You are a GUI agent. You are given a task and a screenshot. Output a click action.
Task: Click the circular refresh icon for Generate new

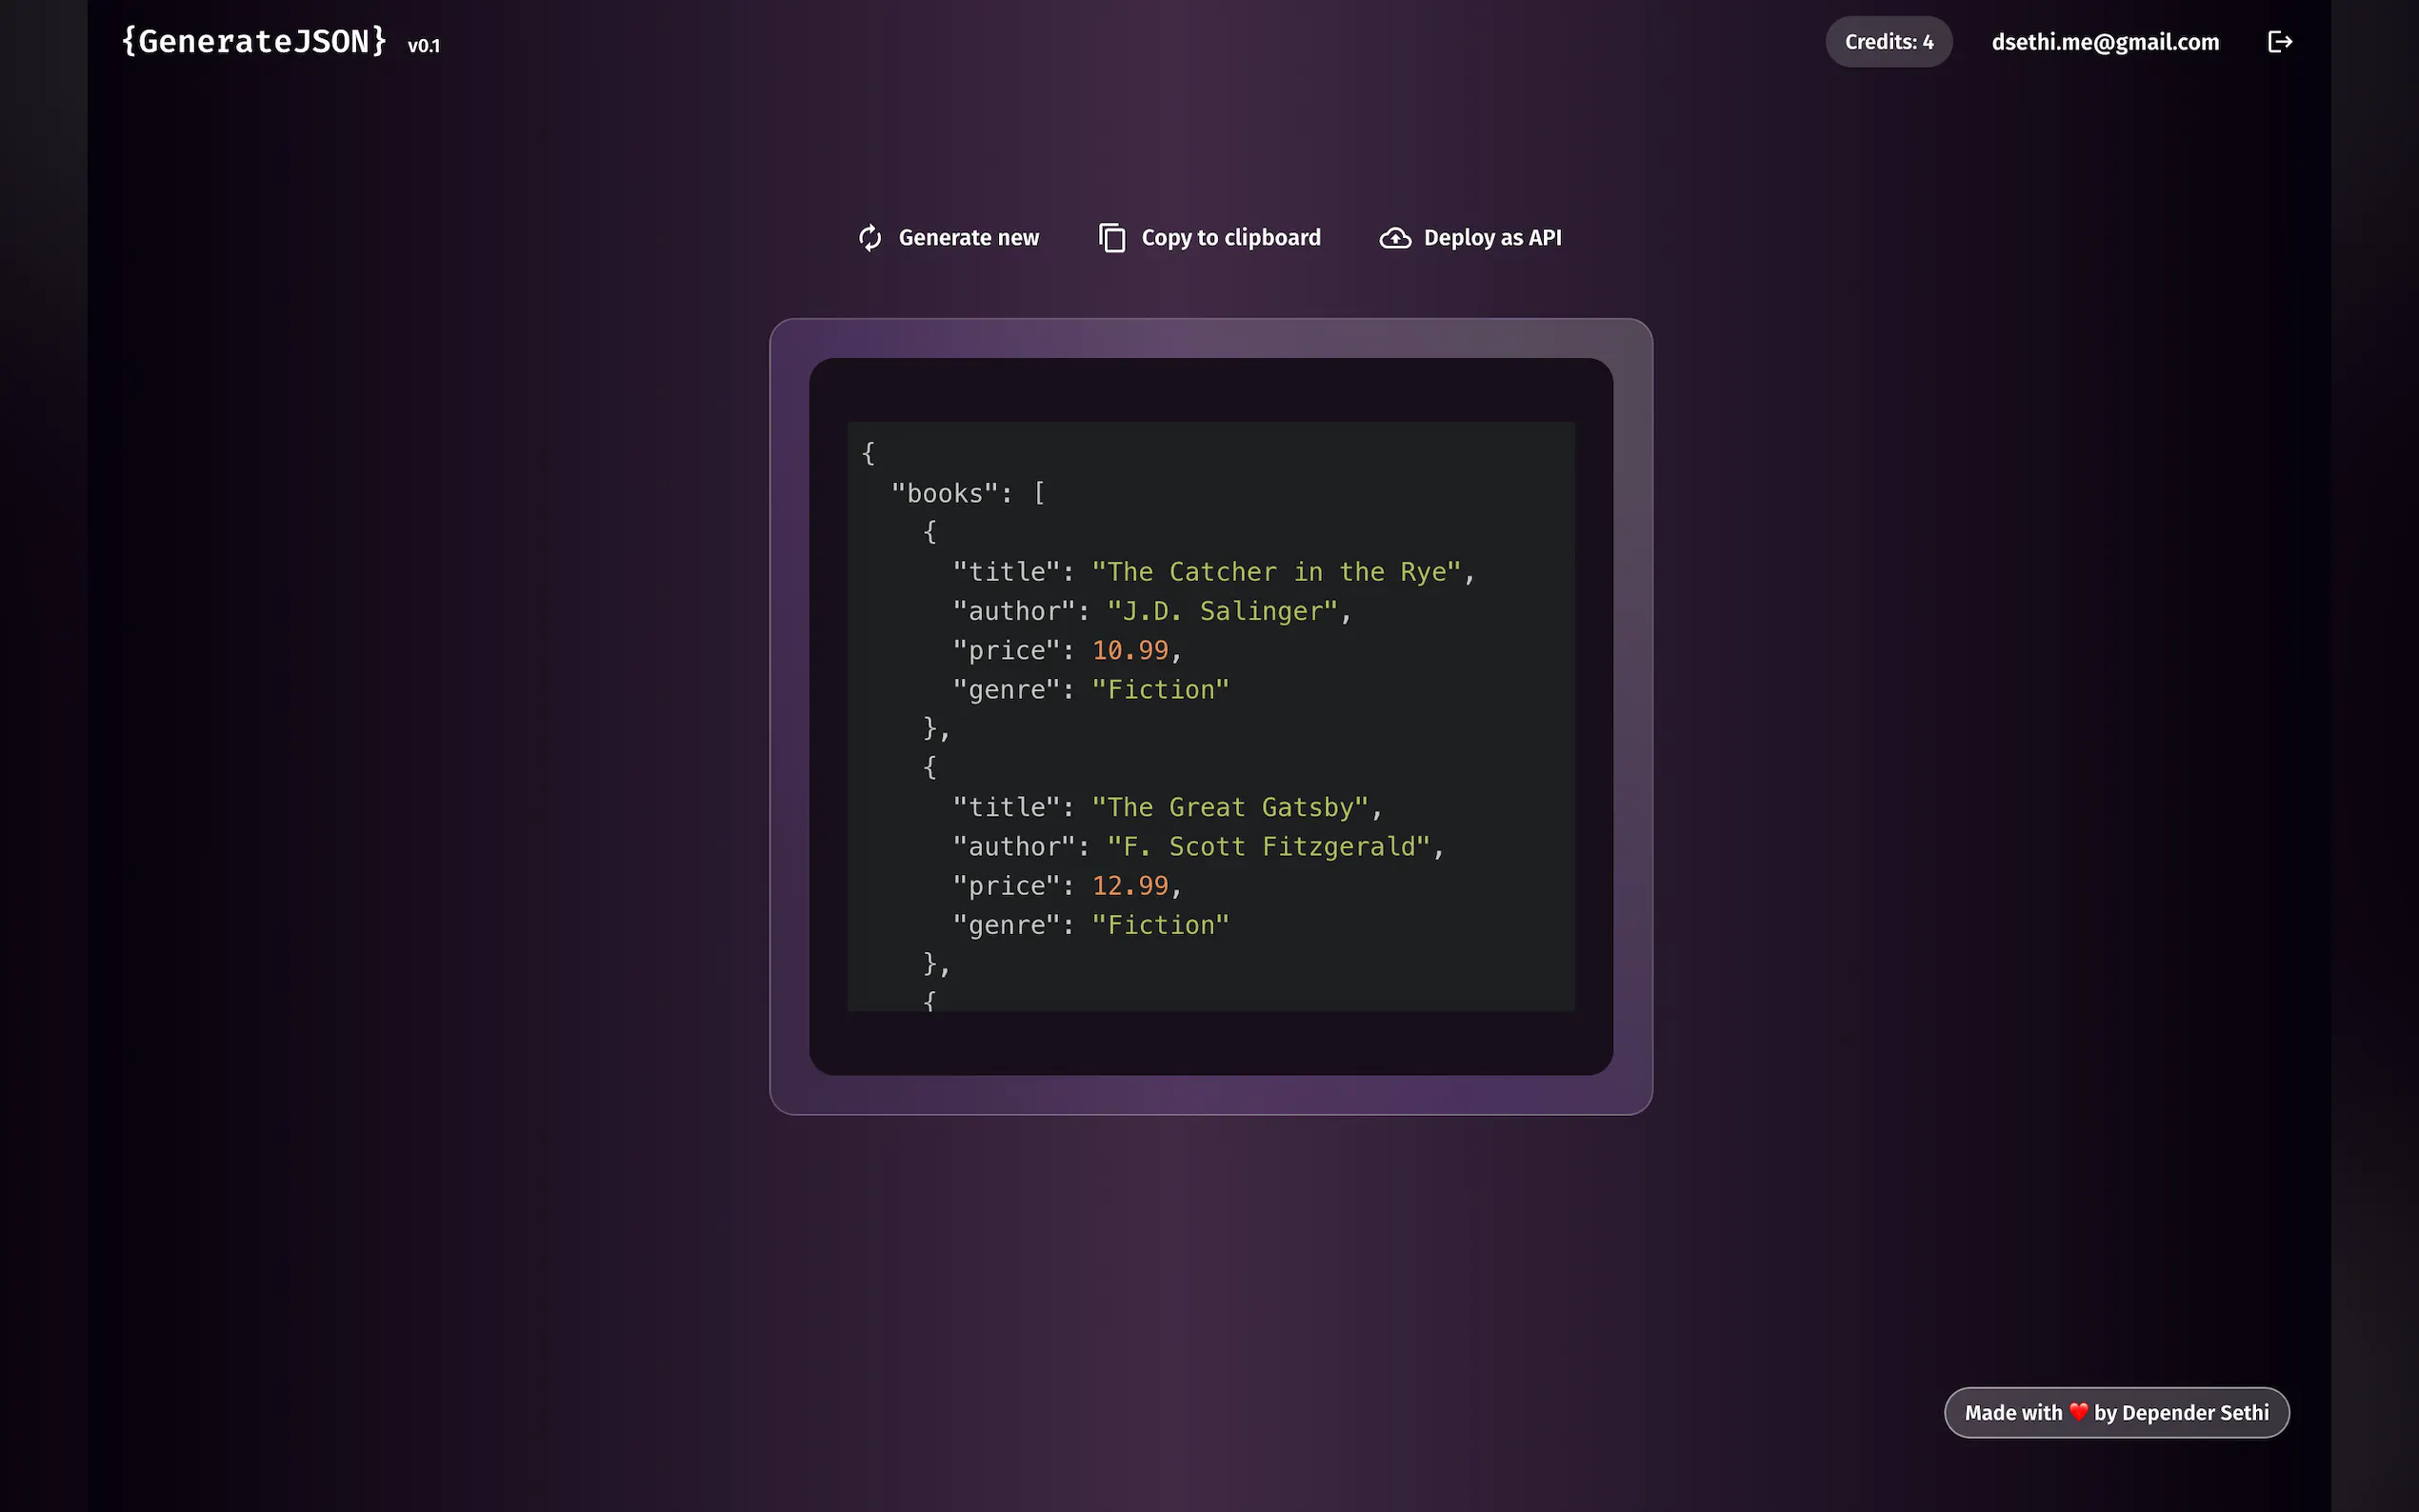pyautogui.click(x=870, y=238)
